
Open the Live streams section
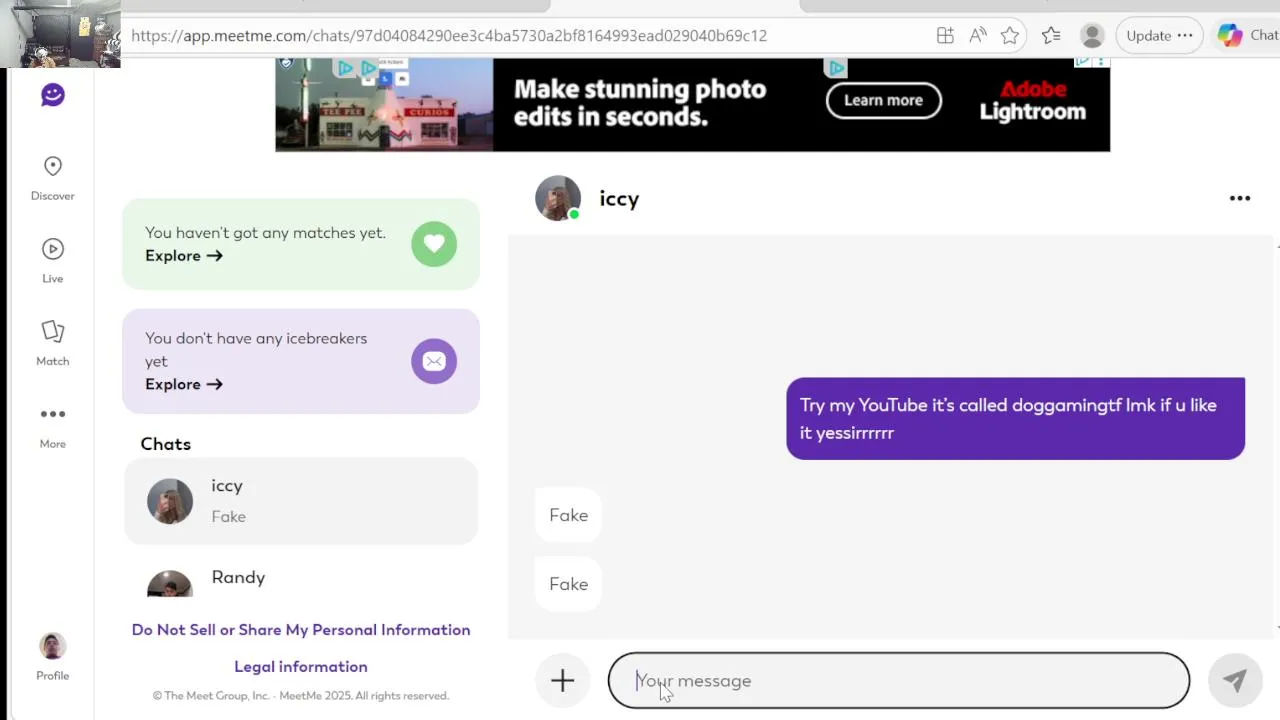pos(53,249)
